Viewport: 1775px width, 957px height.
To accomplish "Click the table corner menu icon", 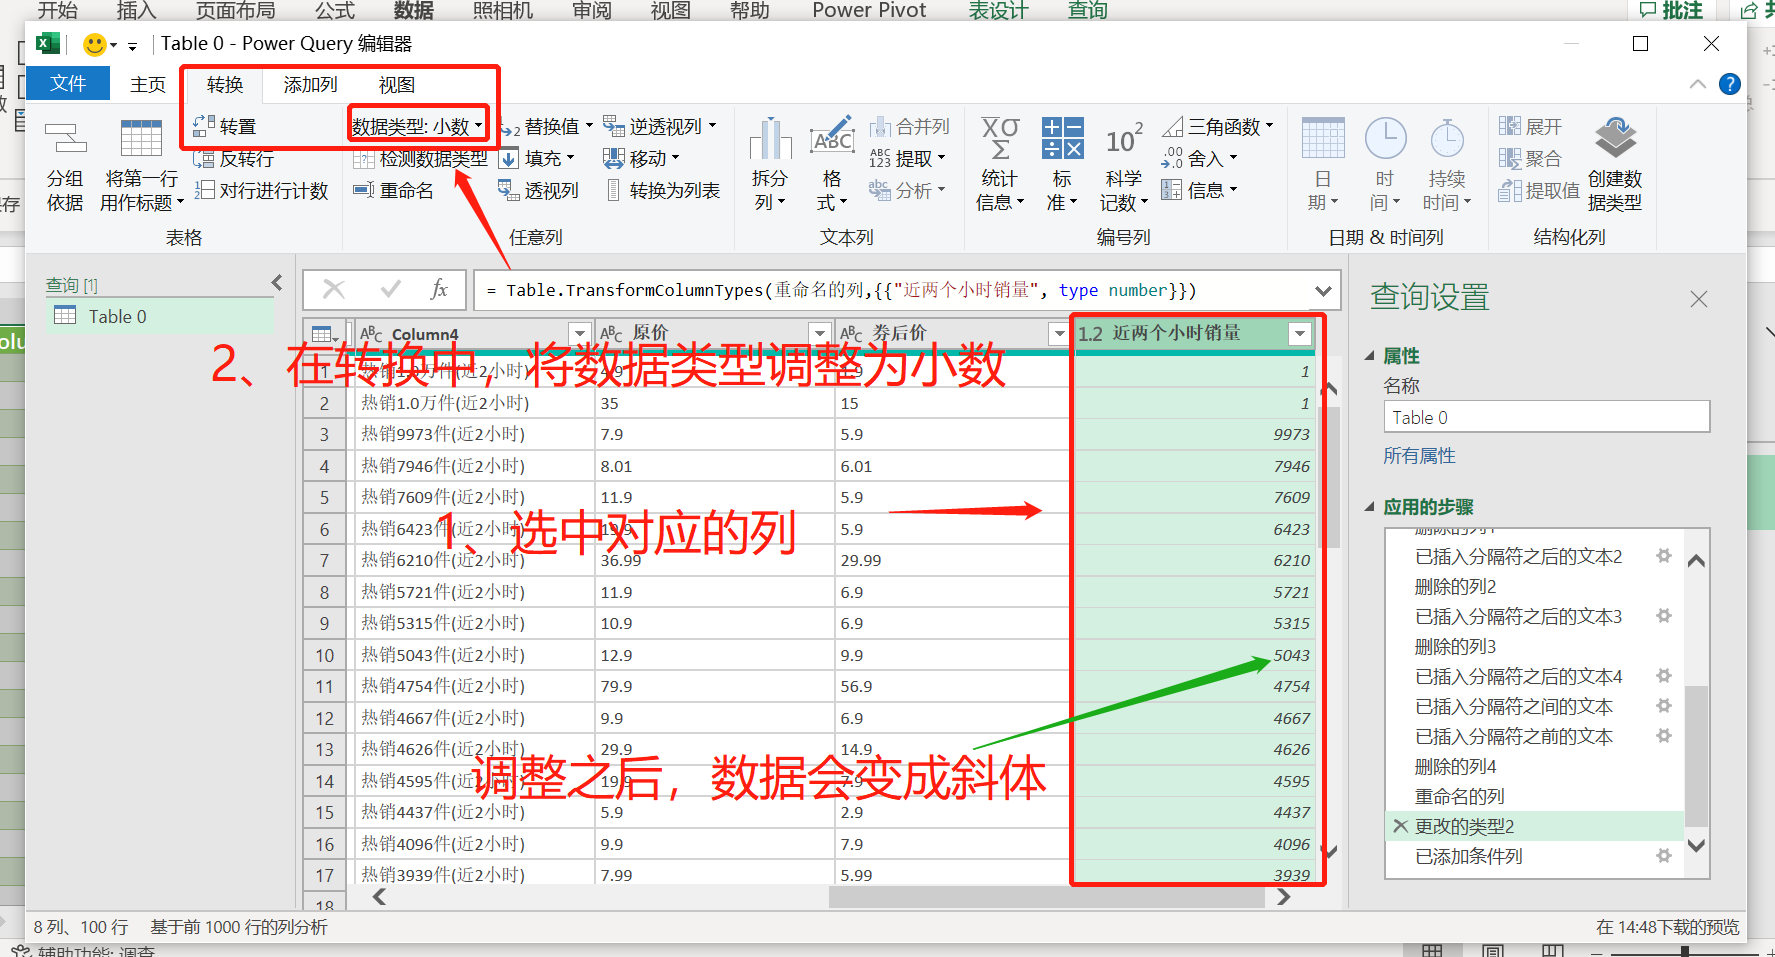I will point(324,334).
